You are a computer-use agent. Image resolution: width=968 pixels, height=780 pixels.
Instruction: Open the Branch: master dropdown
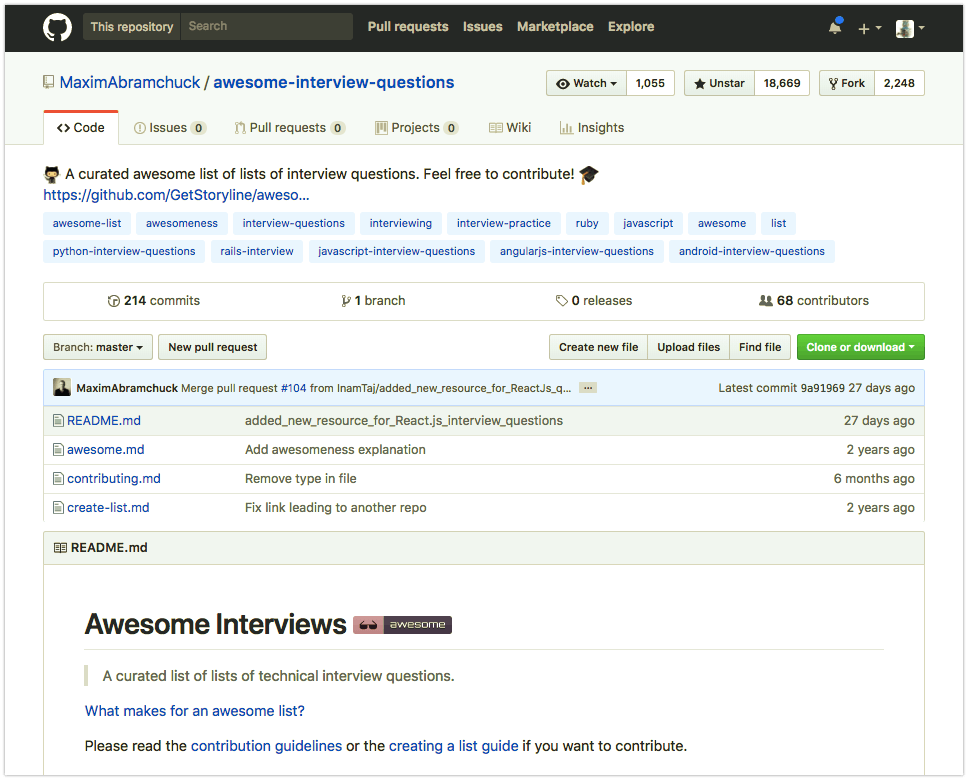point(98,348)
